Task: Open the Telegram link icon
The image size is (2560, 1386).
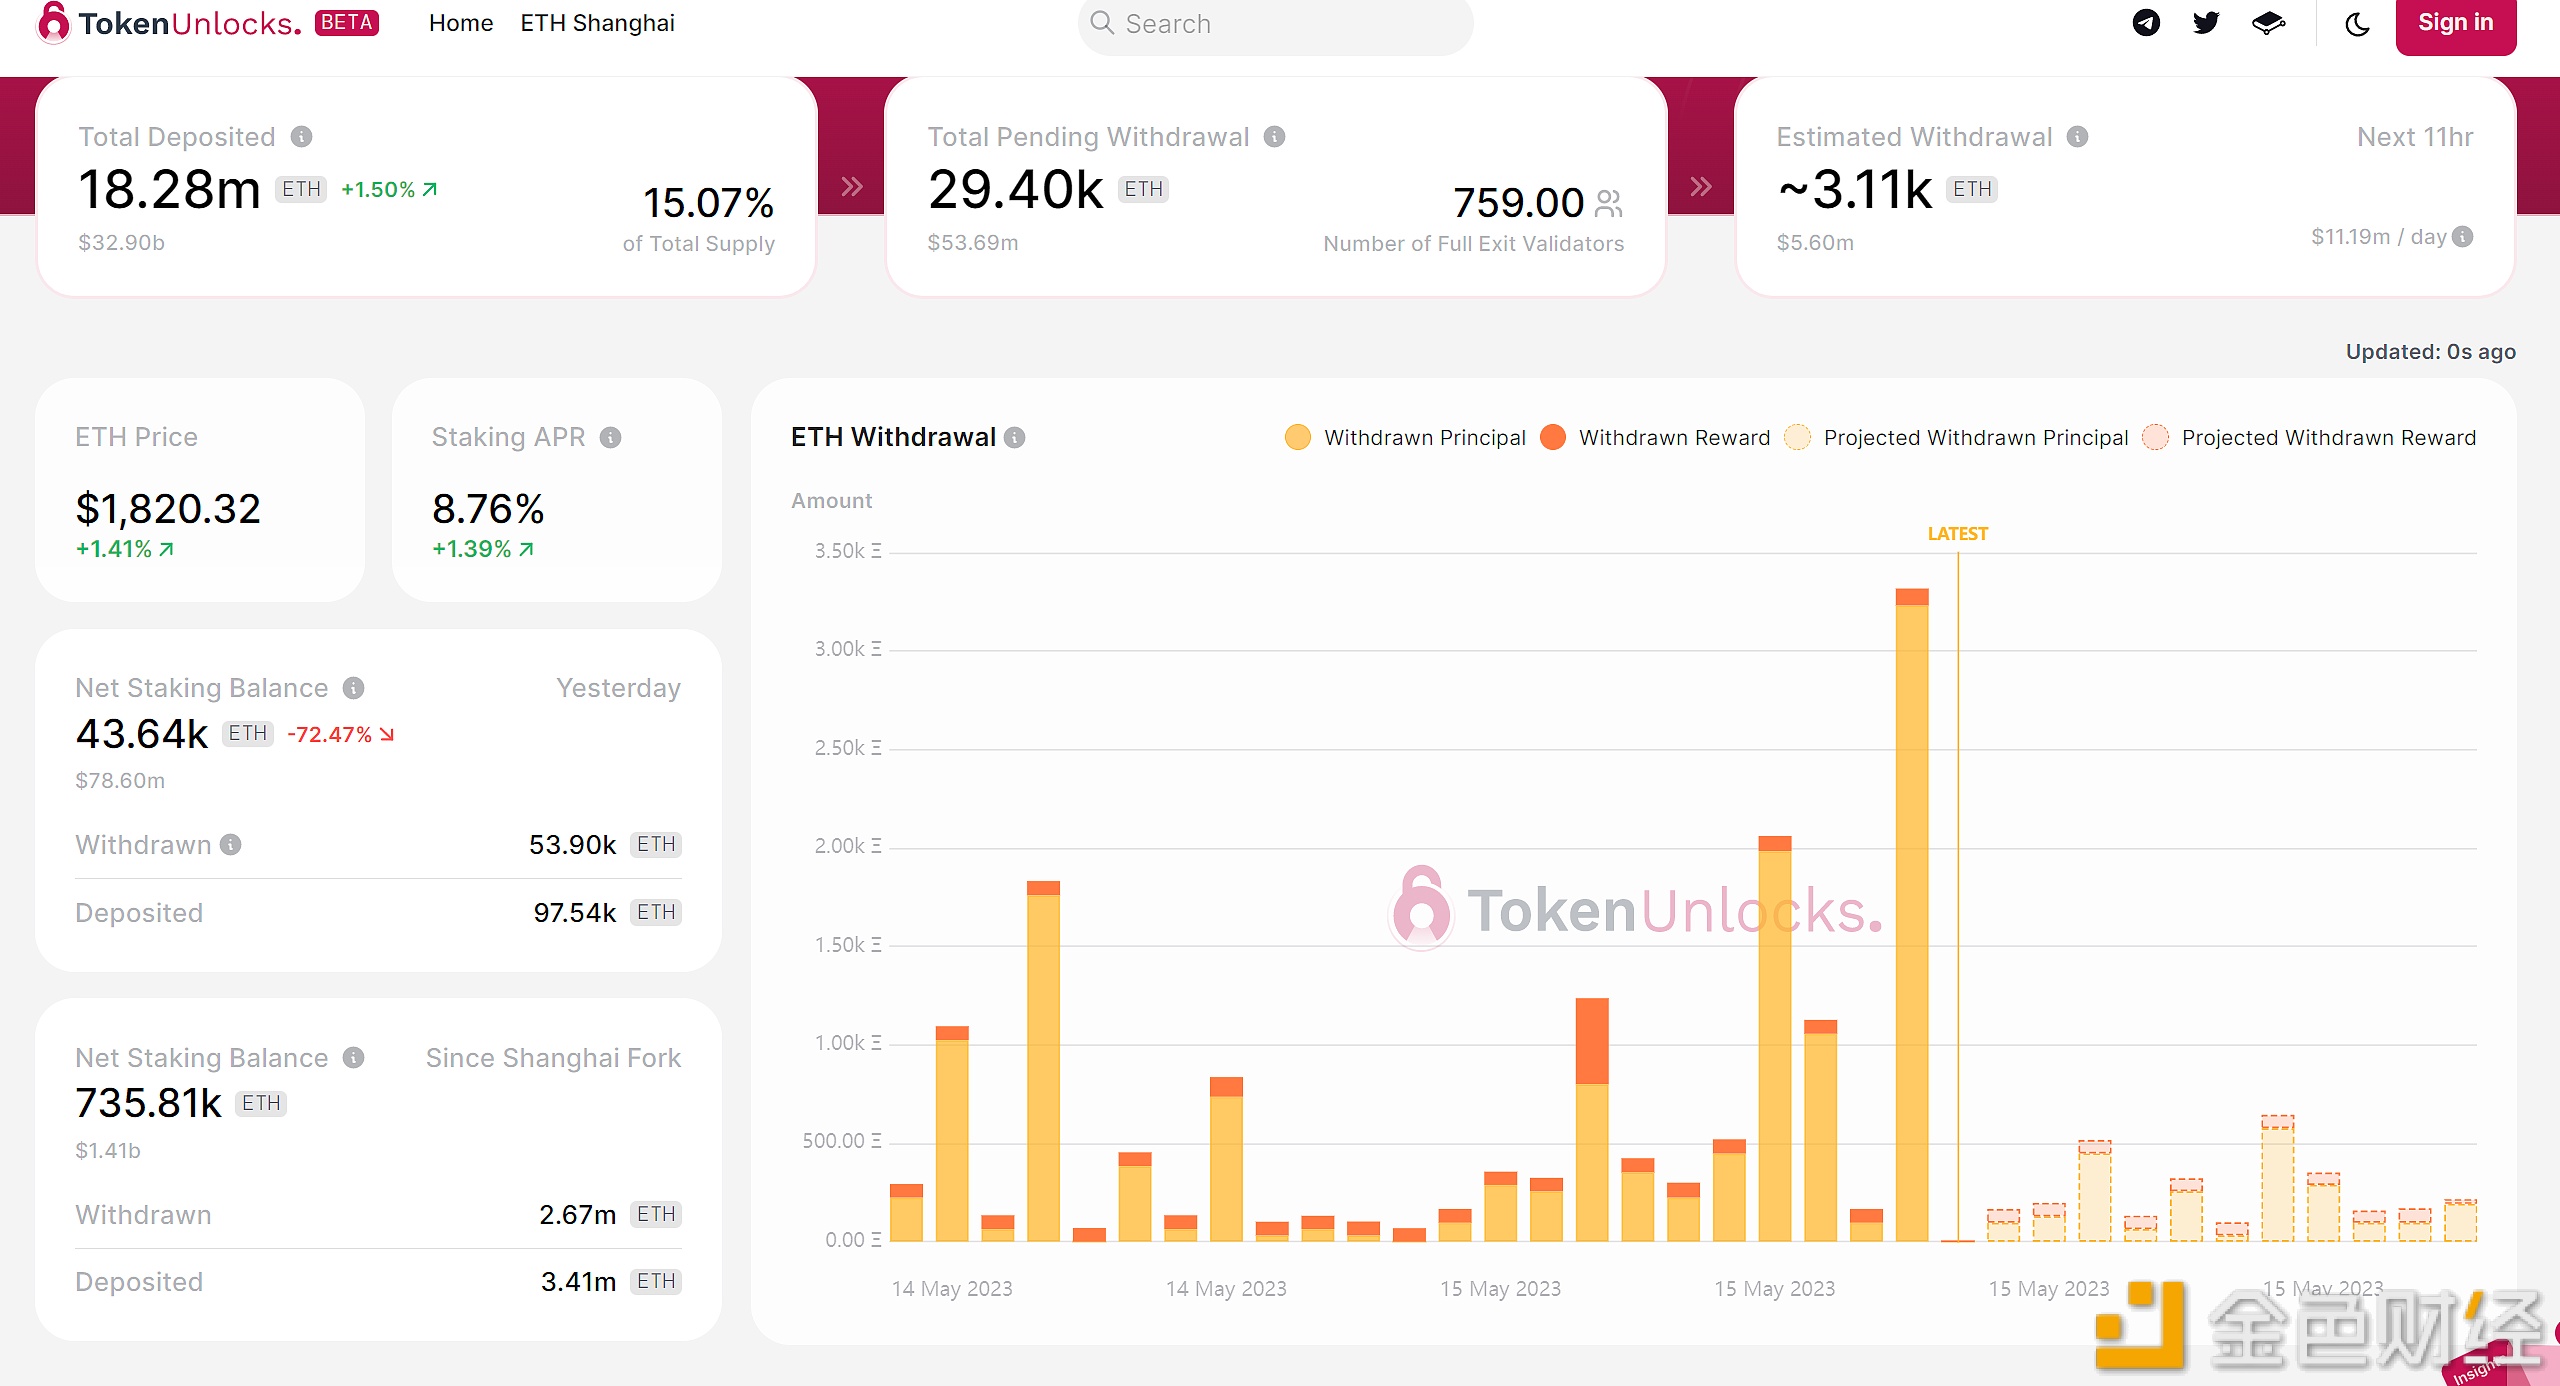Action: click(x=2146, y=23)
